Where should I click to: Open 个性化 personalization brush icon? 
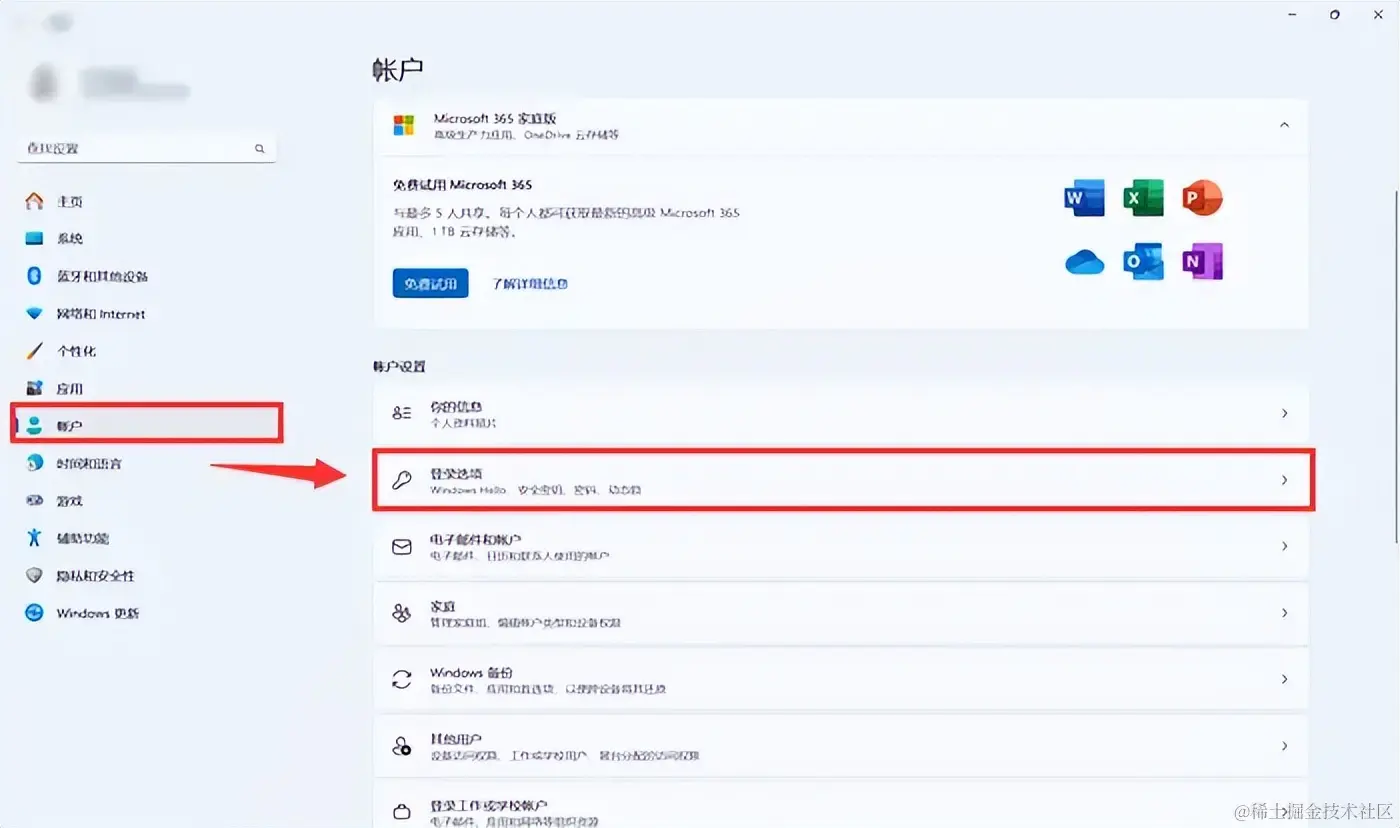tap(35, 351)
